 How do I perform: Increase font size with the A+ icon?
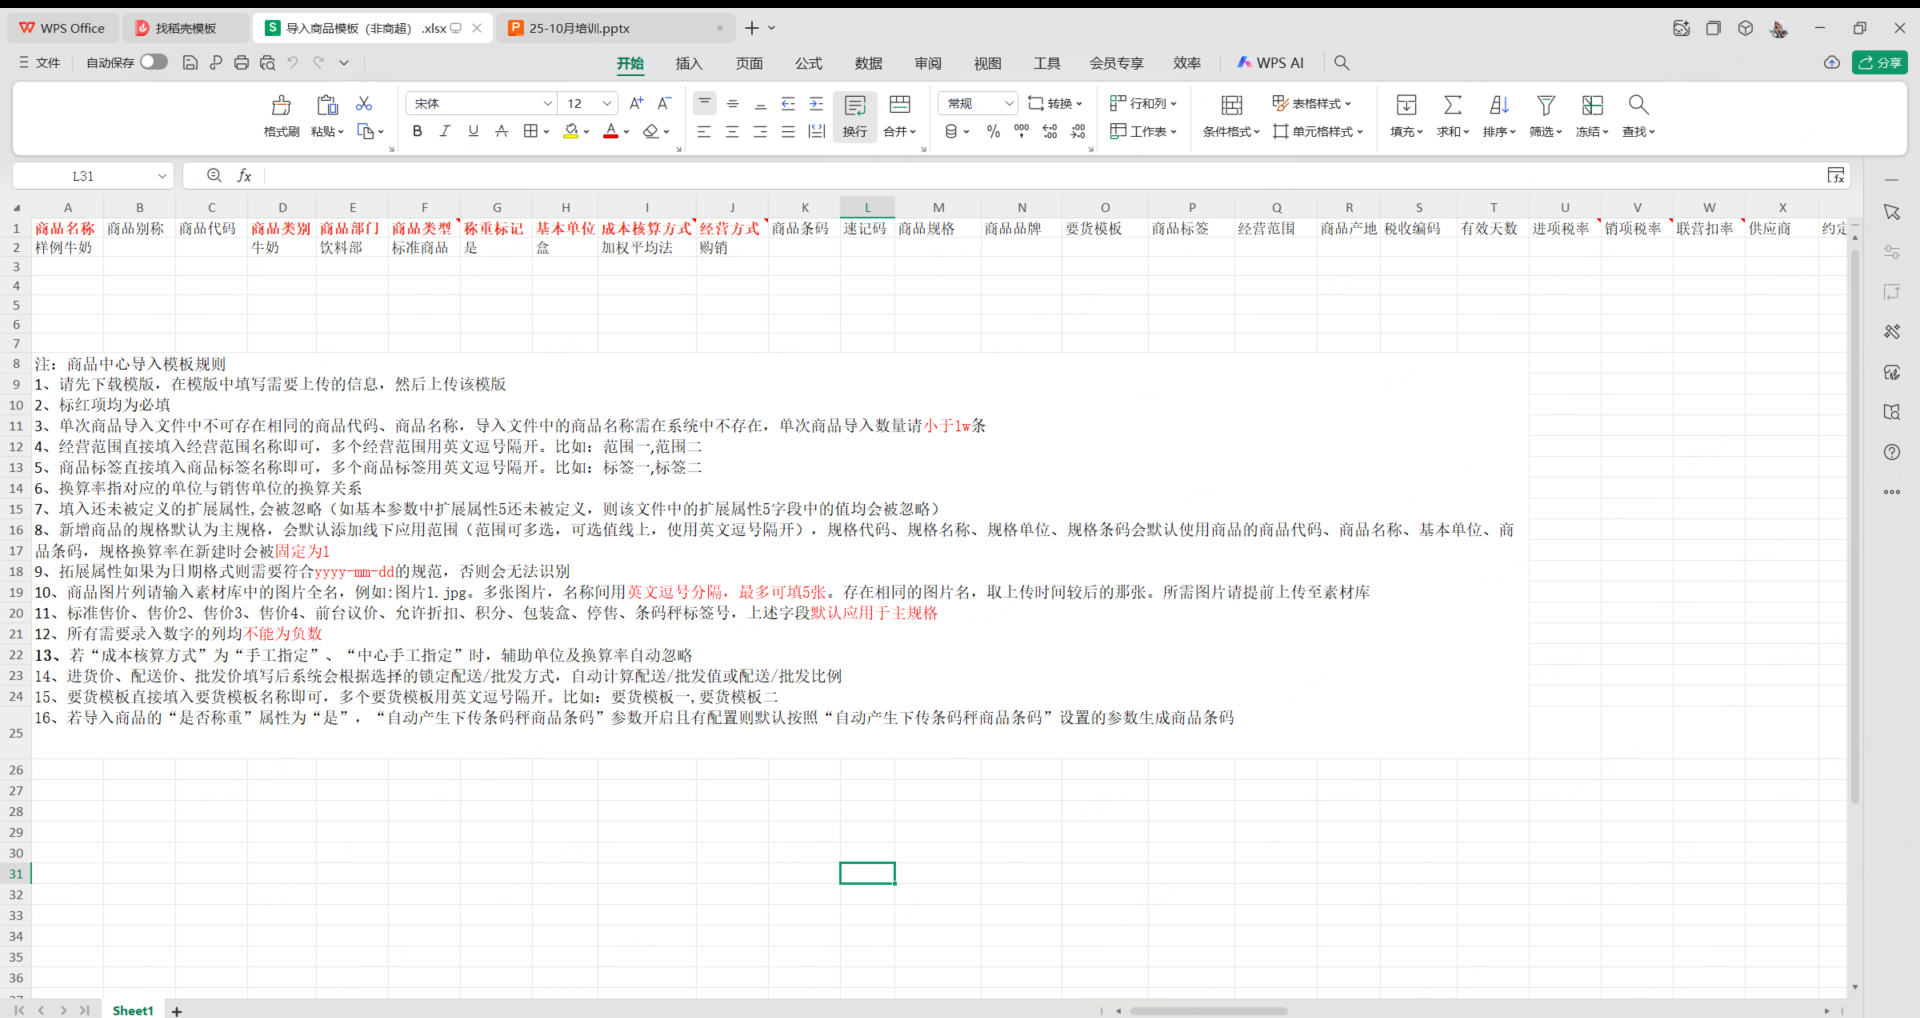tap(636, 104)
